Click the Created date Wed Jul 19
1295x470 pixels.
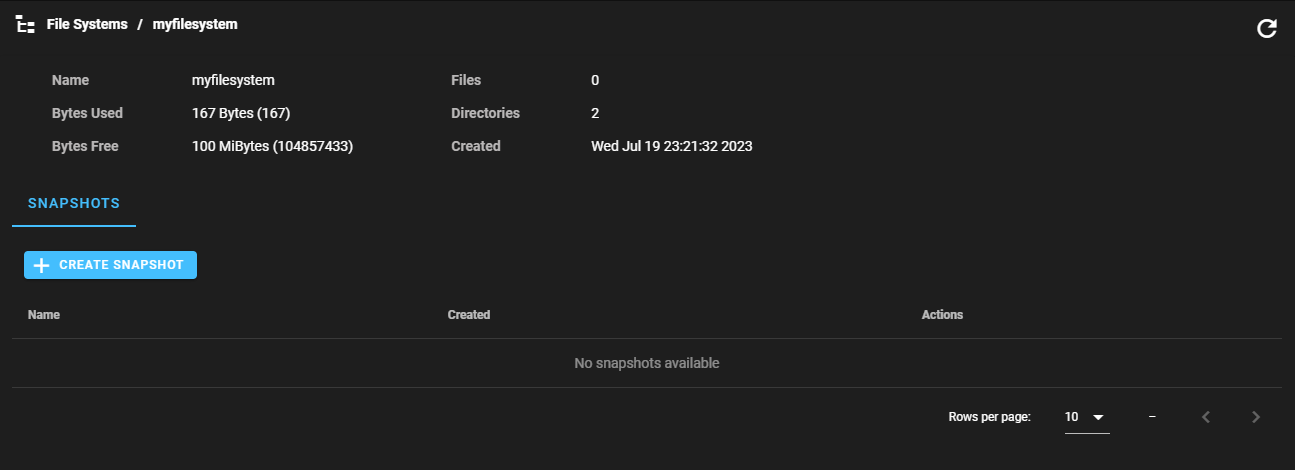click(x=672, y=146)
